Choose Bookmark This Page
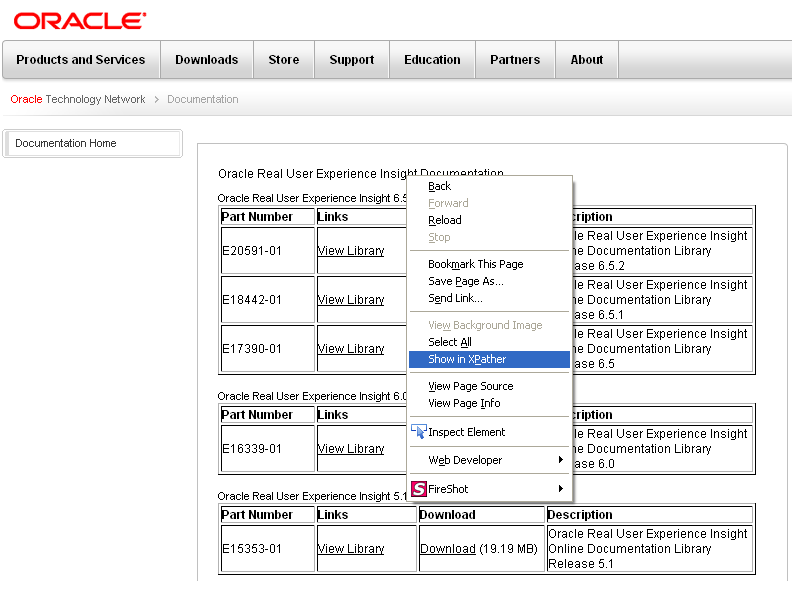The image size is (792, 595). coord(489,264)
